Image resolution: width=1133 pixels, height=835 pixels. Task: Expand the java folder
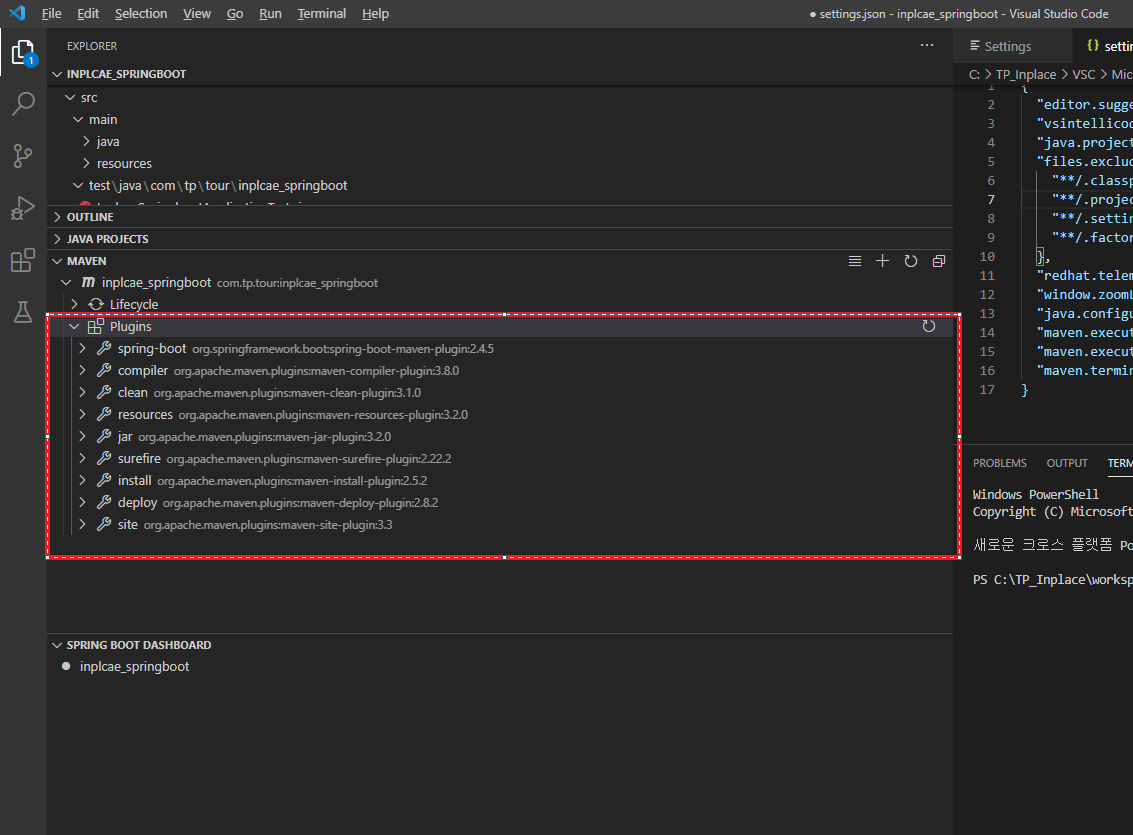point(86,142)
